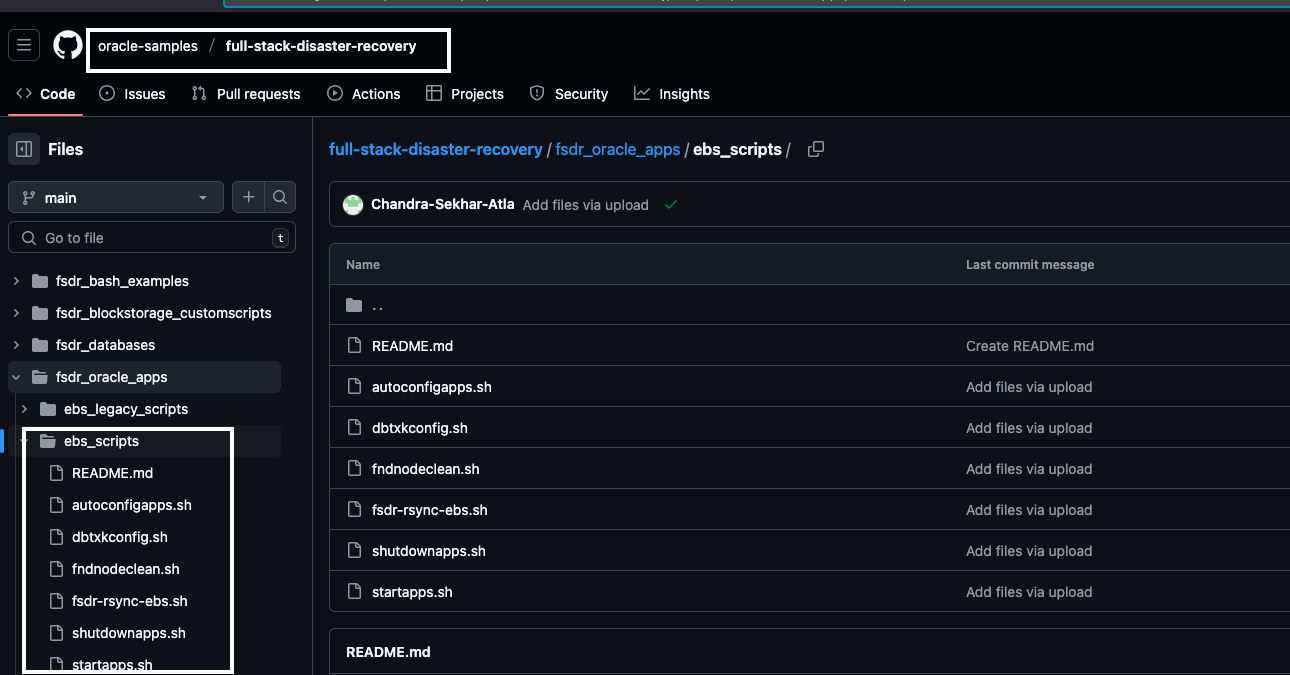Open the Security tab
Image resolution: width=1290 pixels, height=675 pixels.
[x=569, y=94]
